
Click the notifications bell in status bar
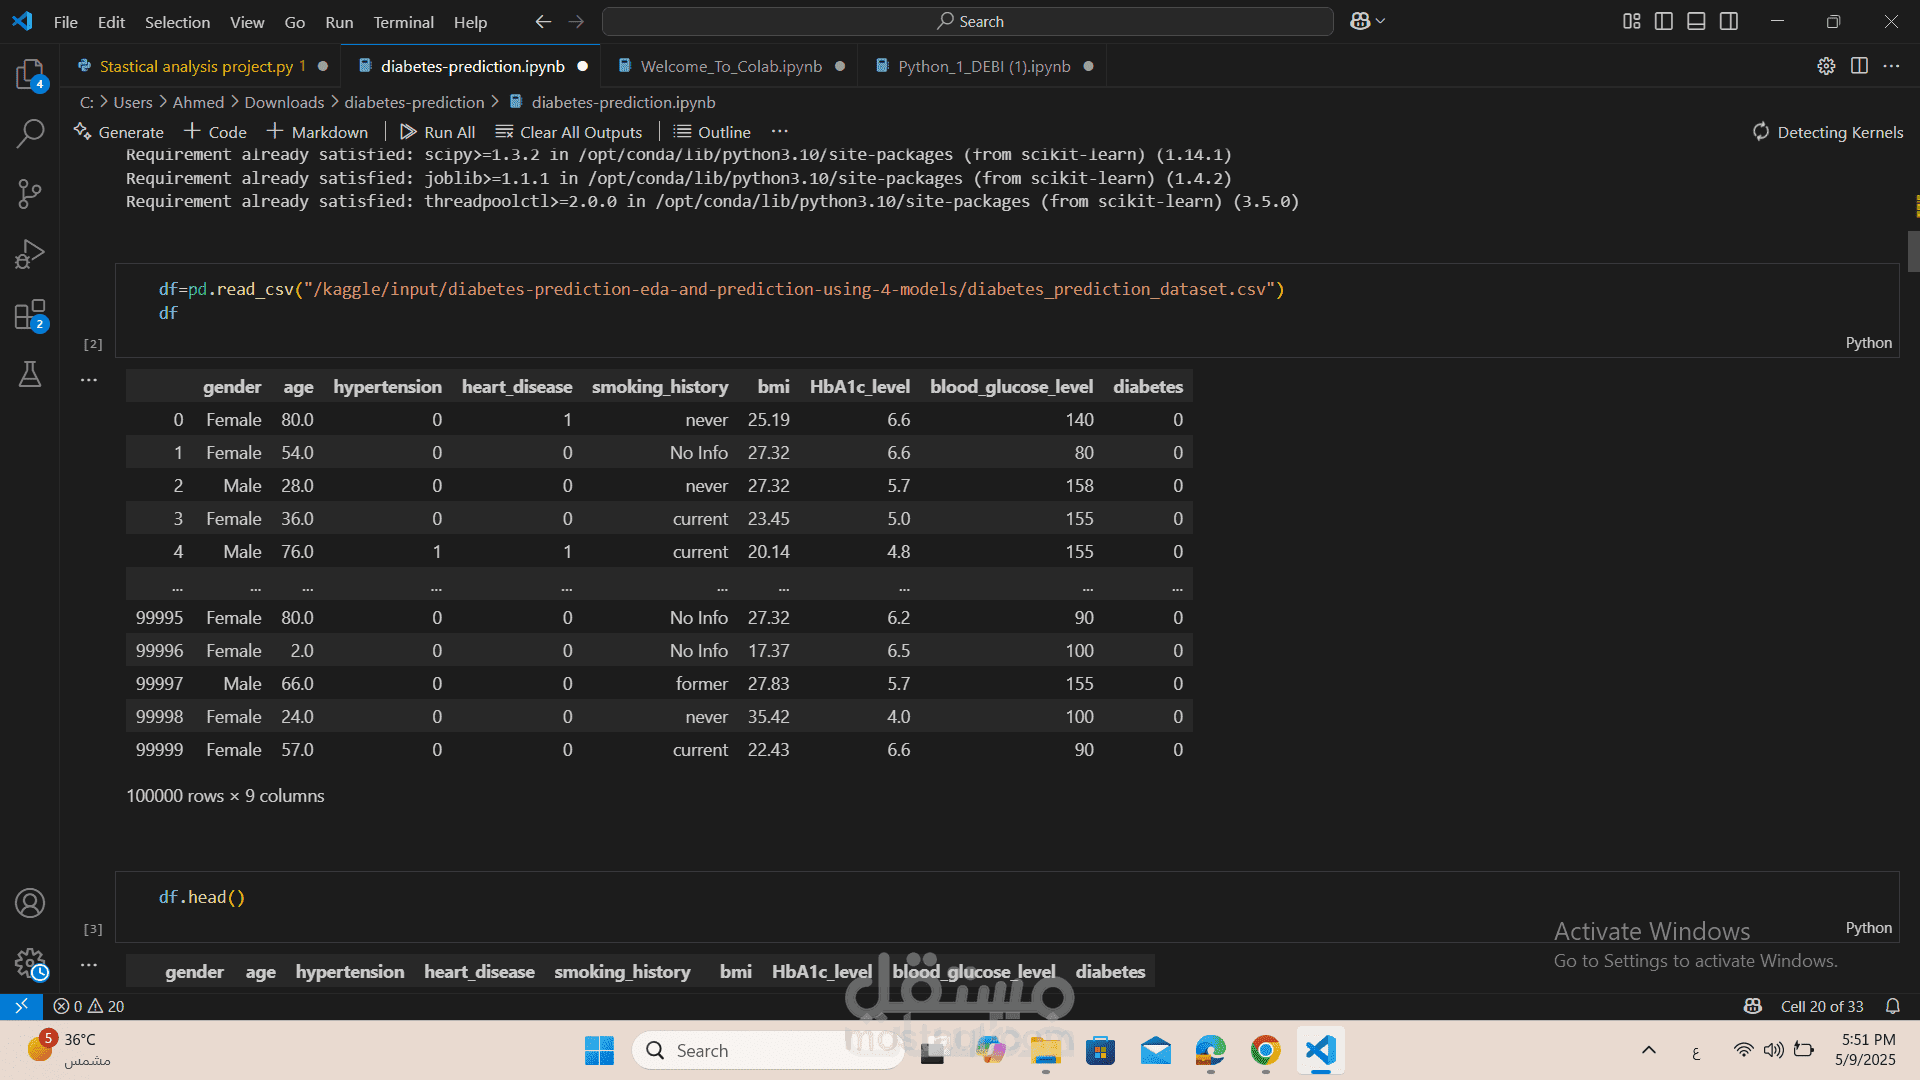(x=1892, y=1006)
